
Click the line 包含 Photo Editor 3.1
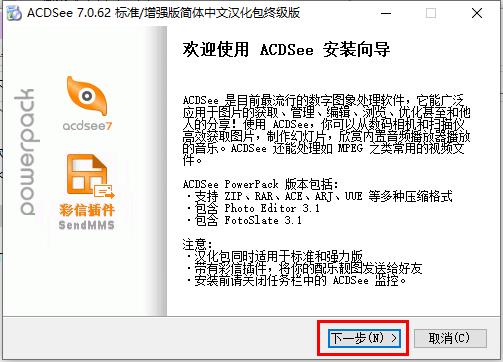[253, 209]
